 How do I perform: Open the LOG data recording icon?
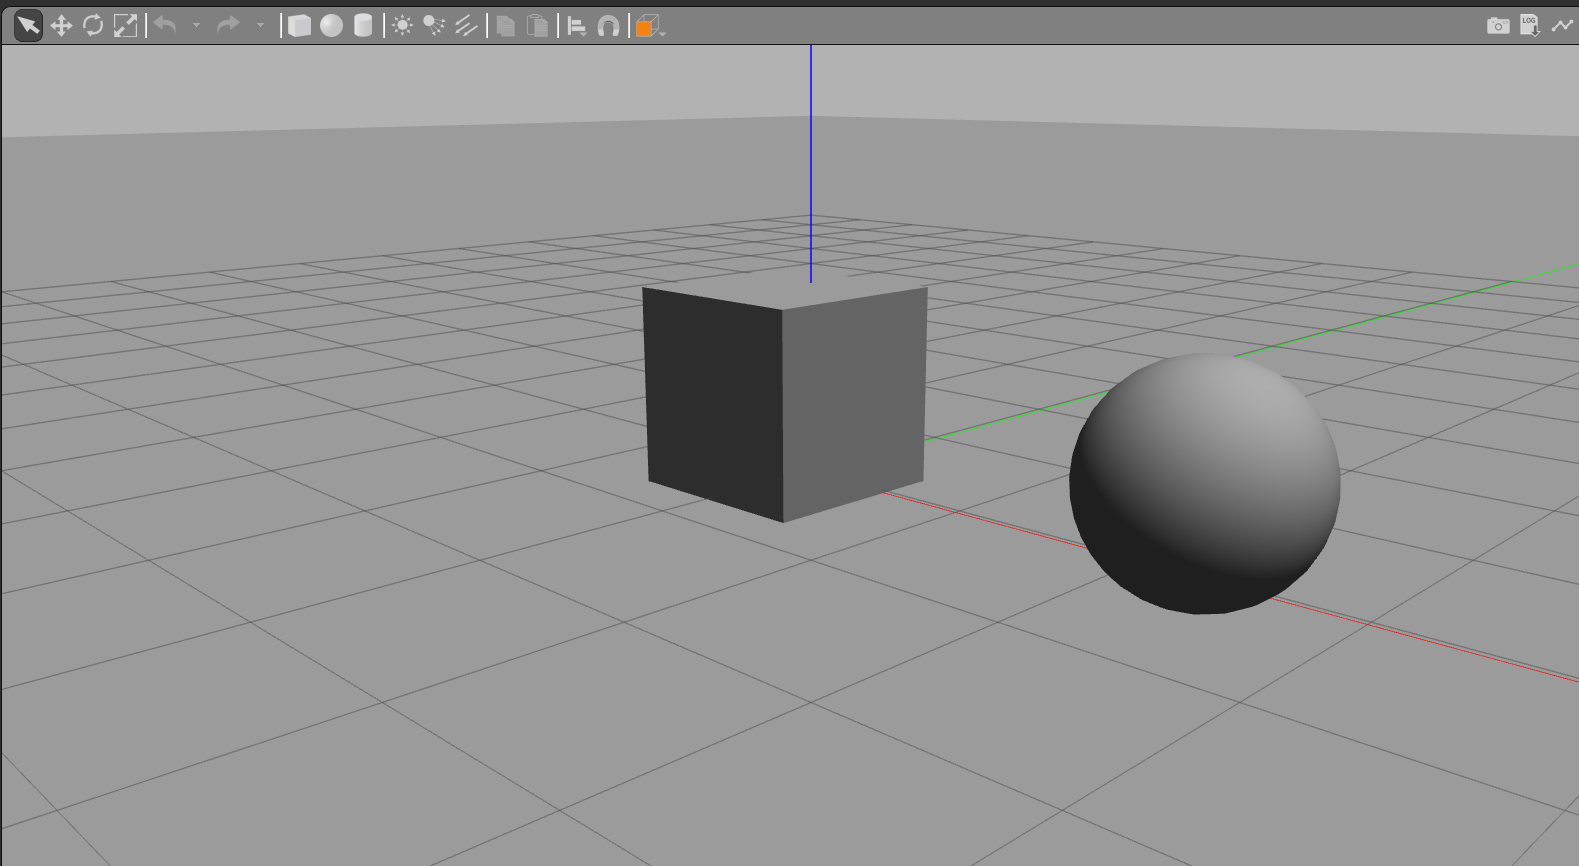[1530, 26]
